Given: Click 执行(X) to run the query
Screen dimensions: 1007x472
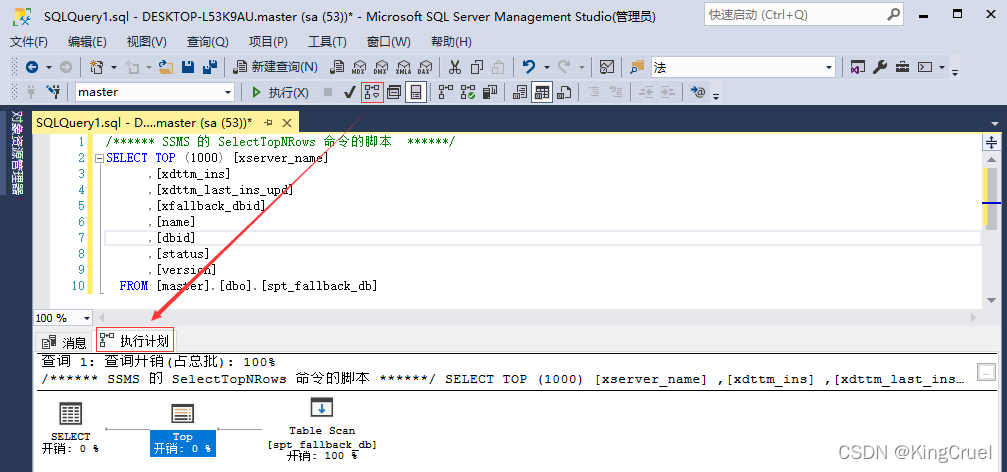Looking at the screenshot, I should point(279,92).
